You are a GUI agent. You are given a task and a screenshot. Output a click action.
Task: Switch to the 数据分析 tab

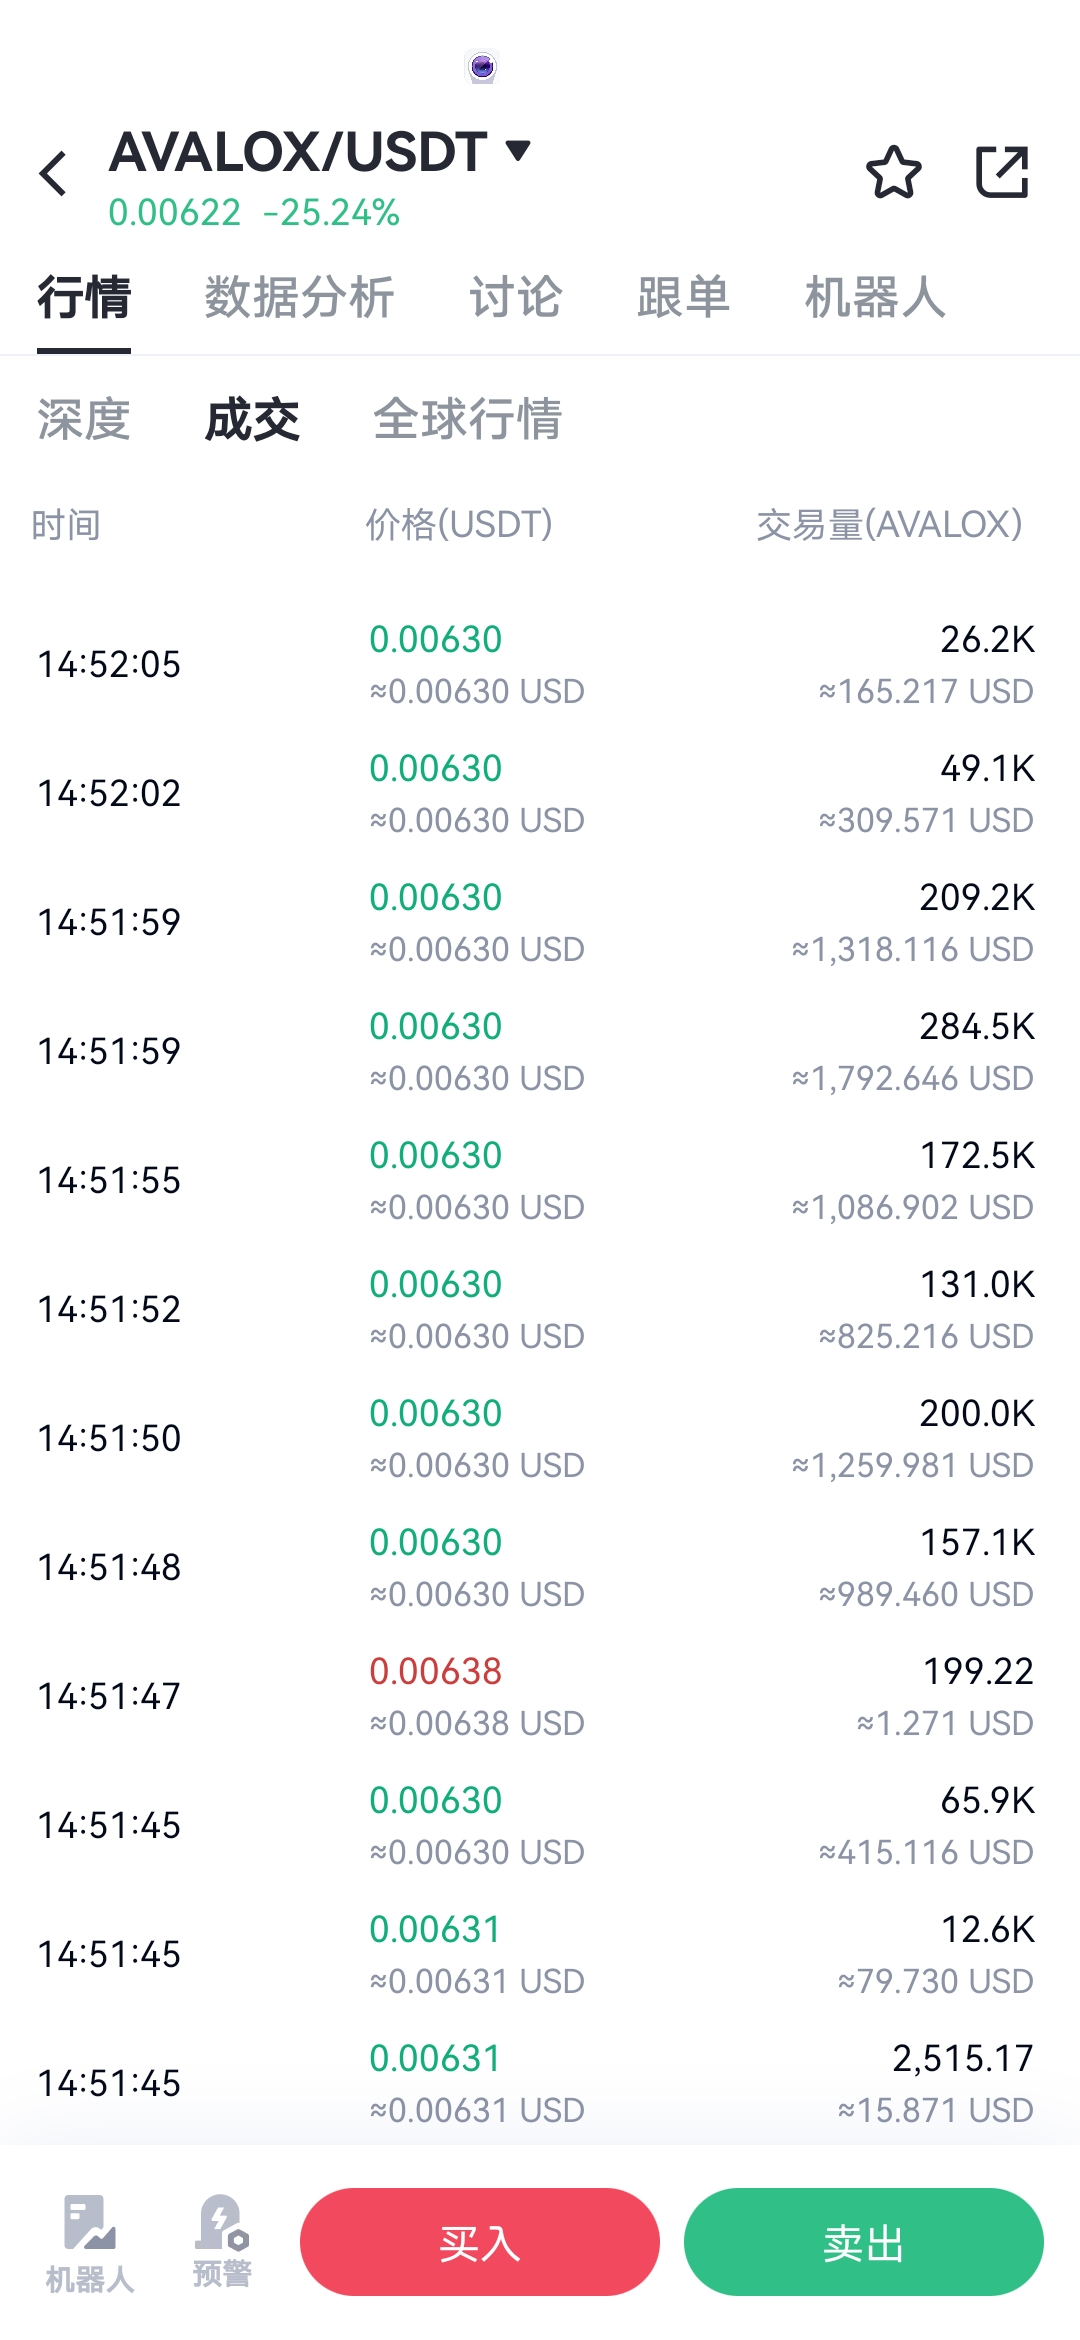coord(299,298)
